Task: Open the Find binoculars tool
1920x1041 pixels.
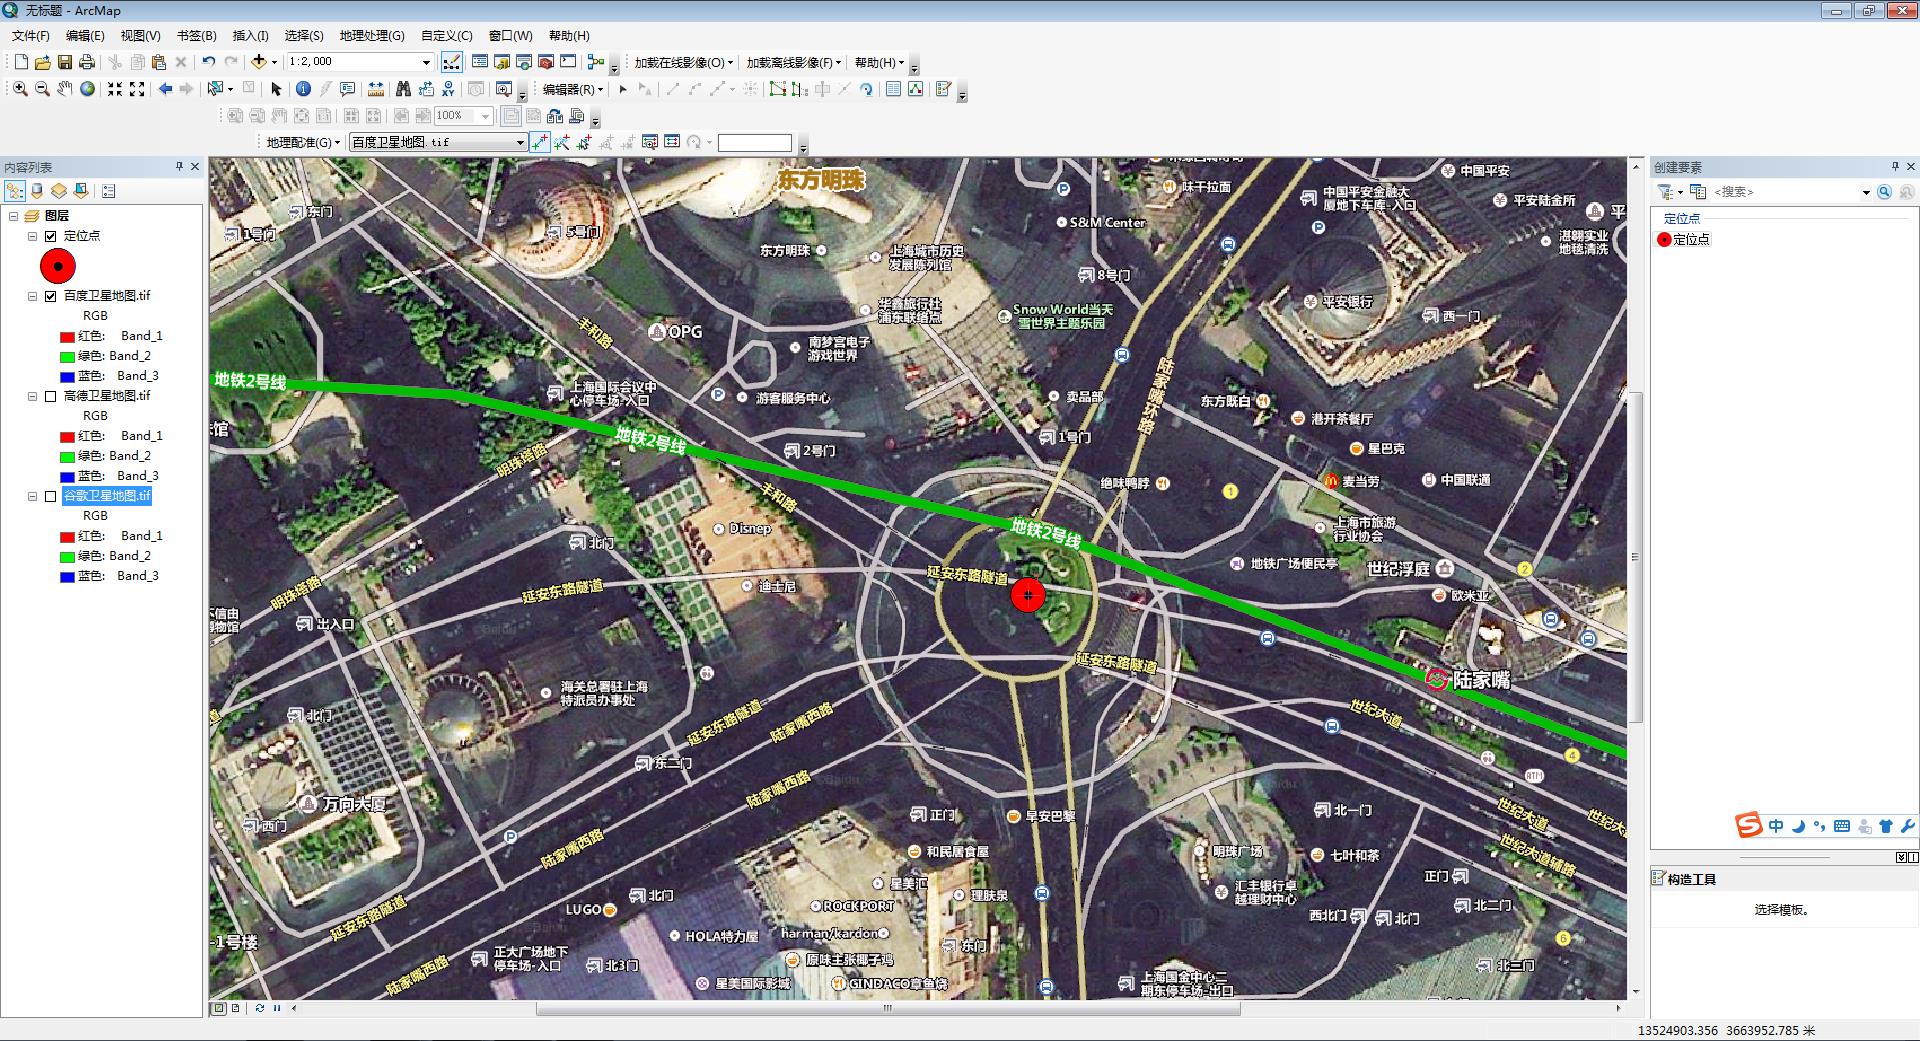Action: (403, 89)
